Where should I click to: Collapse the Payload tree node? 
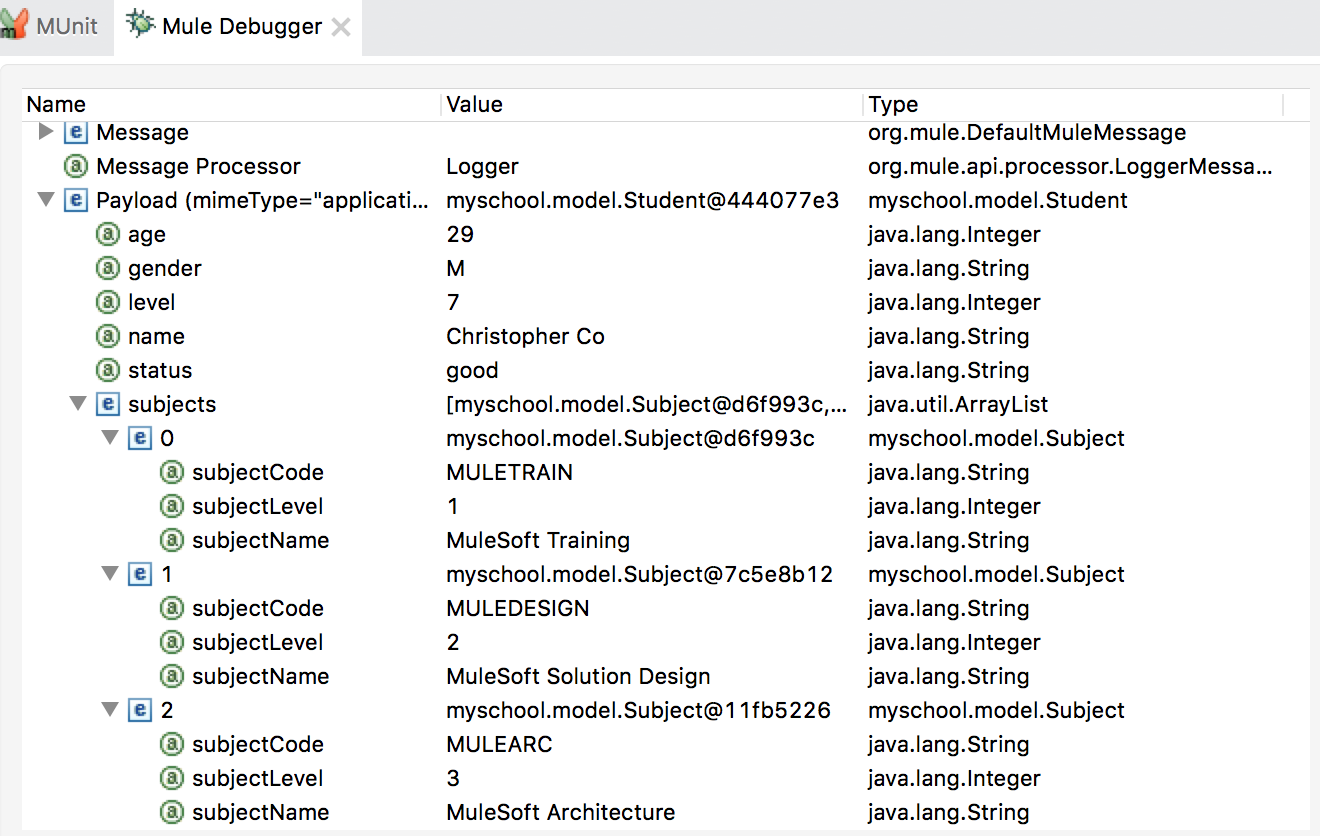45,200
